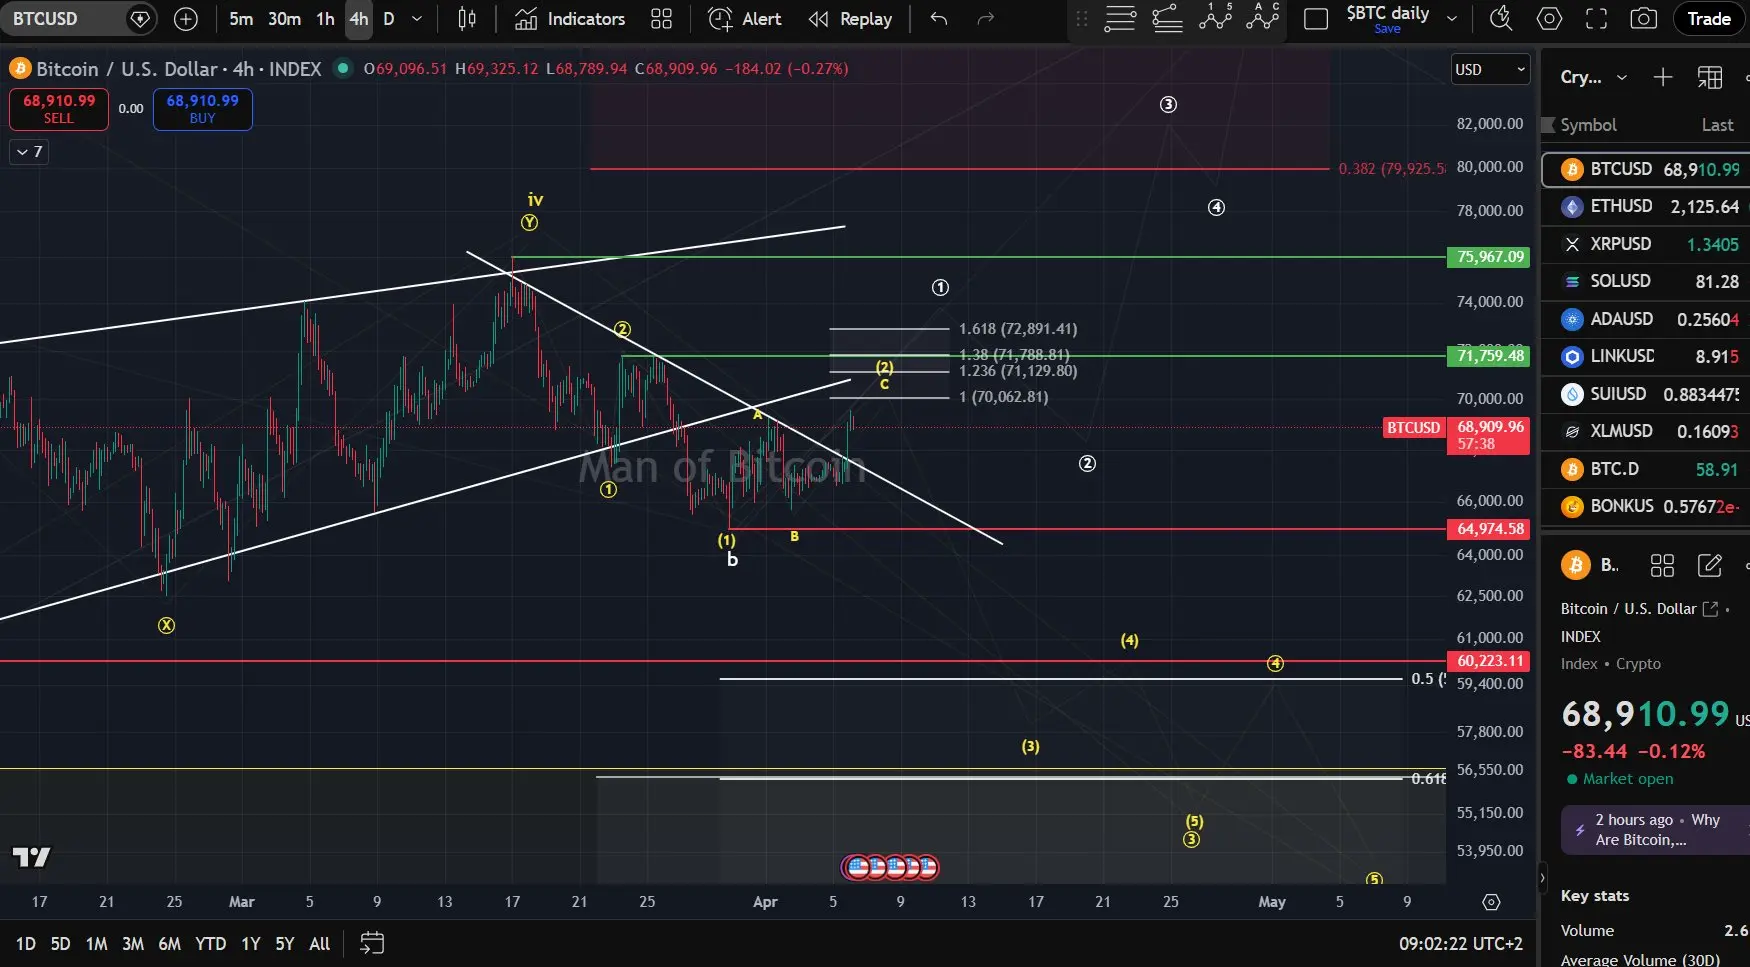Open the Indicators dialog
Viewport: 1750px width, 967px height.
pyautogui.click(x=570, y=19)
